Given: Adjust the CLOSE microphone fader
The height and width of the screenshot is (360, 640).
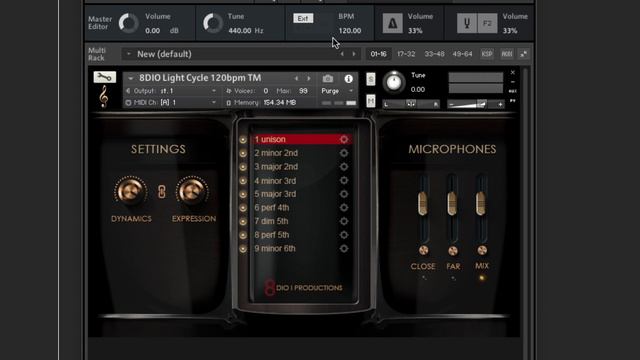Looking at the screenshot, I should coord(423,203).
